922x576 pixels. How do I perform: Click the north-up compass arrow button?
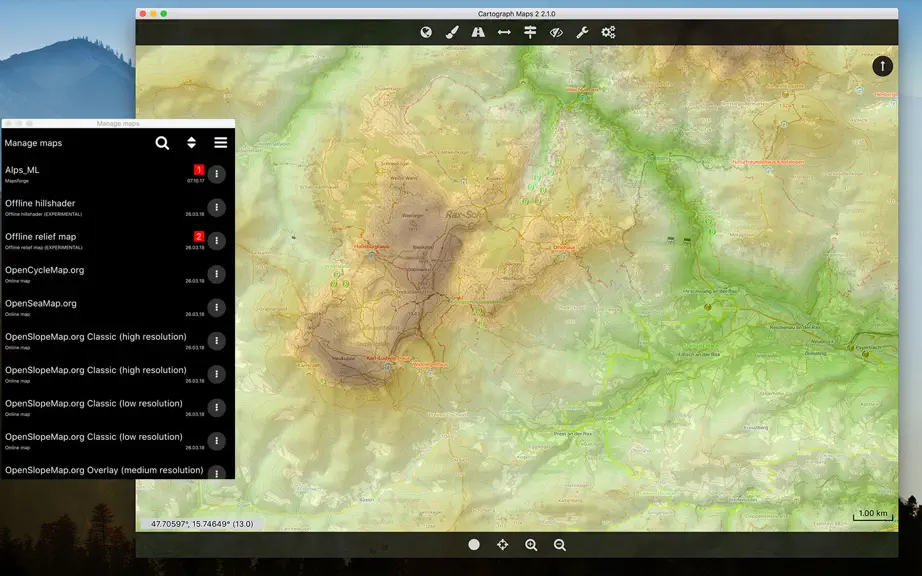click(882, 66)
